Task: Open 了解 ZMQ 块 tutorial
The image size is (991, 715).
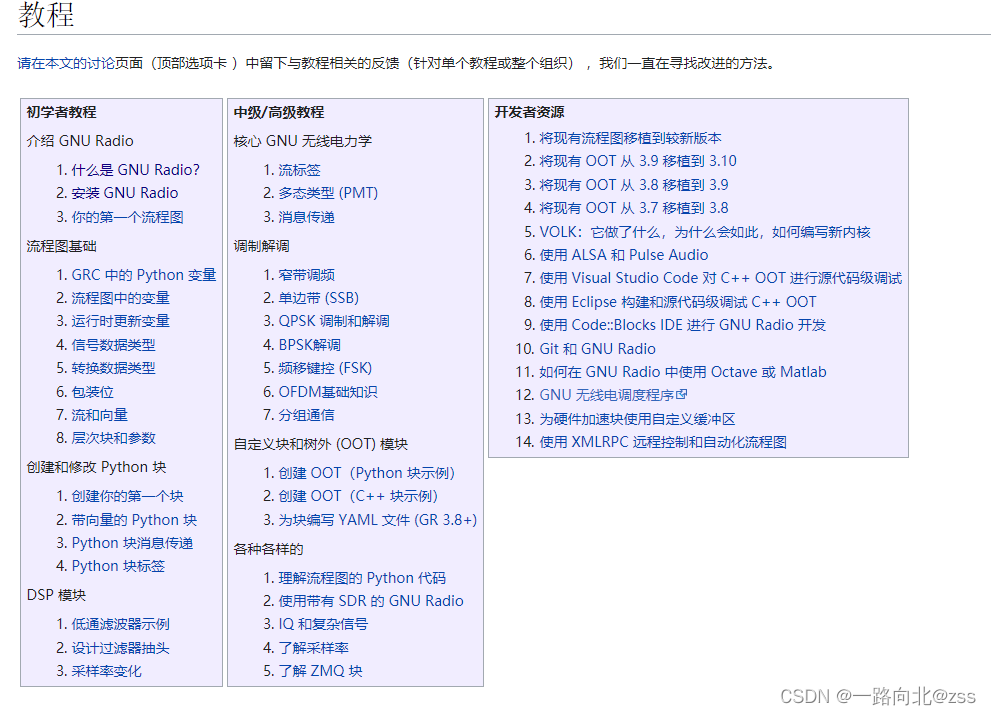Action: [320, 671]
